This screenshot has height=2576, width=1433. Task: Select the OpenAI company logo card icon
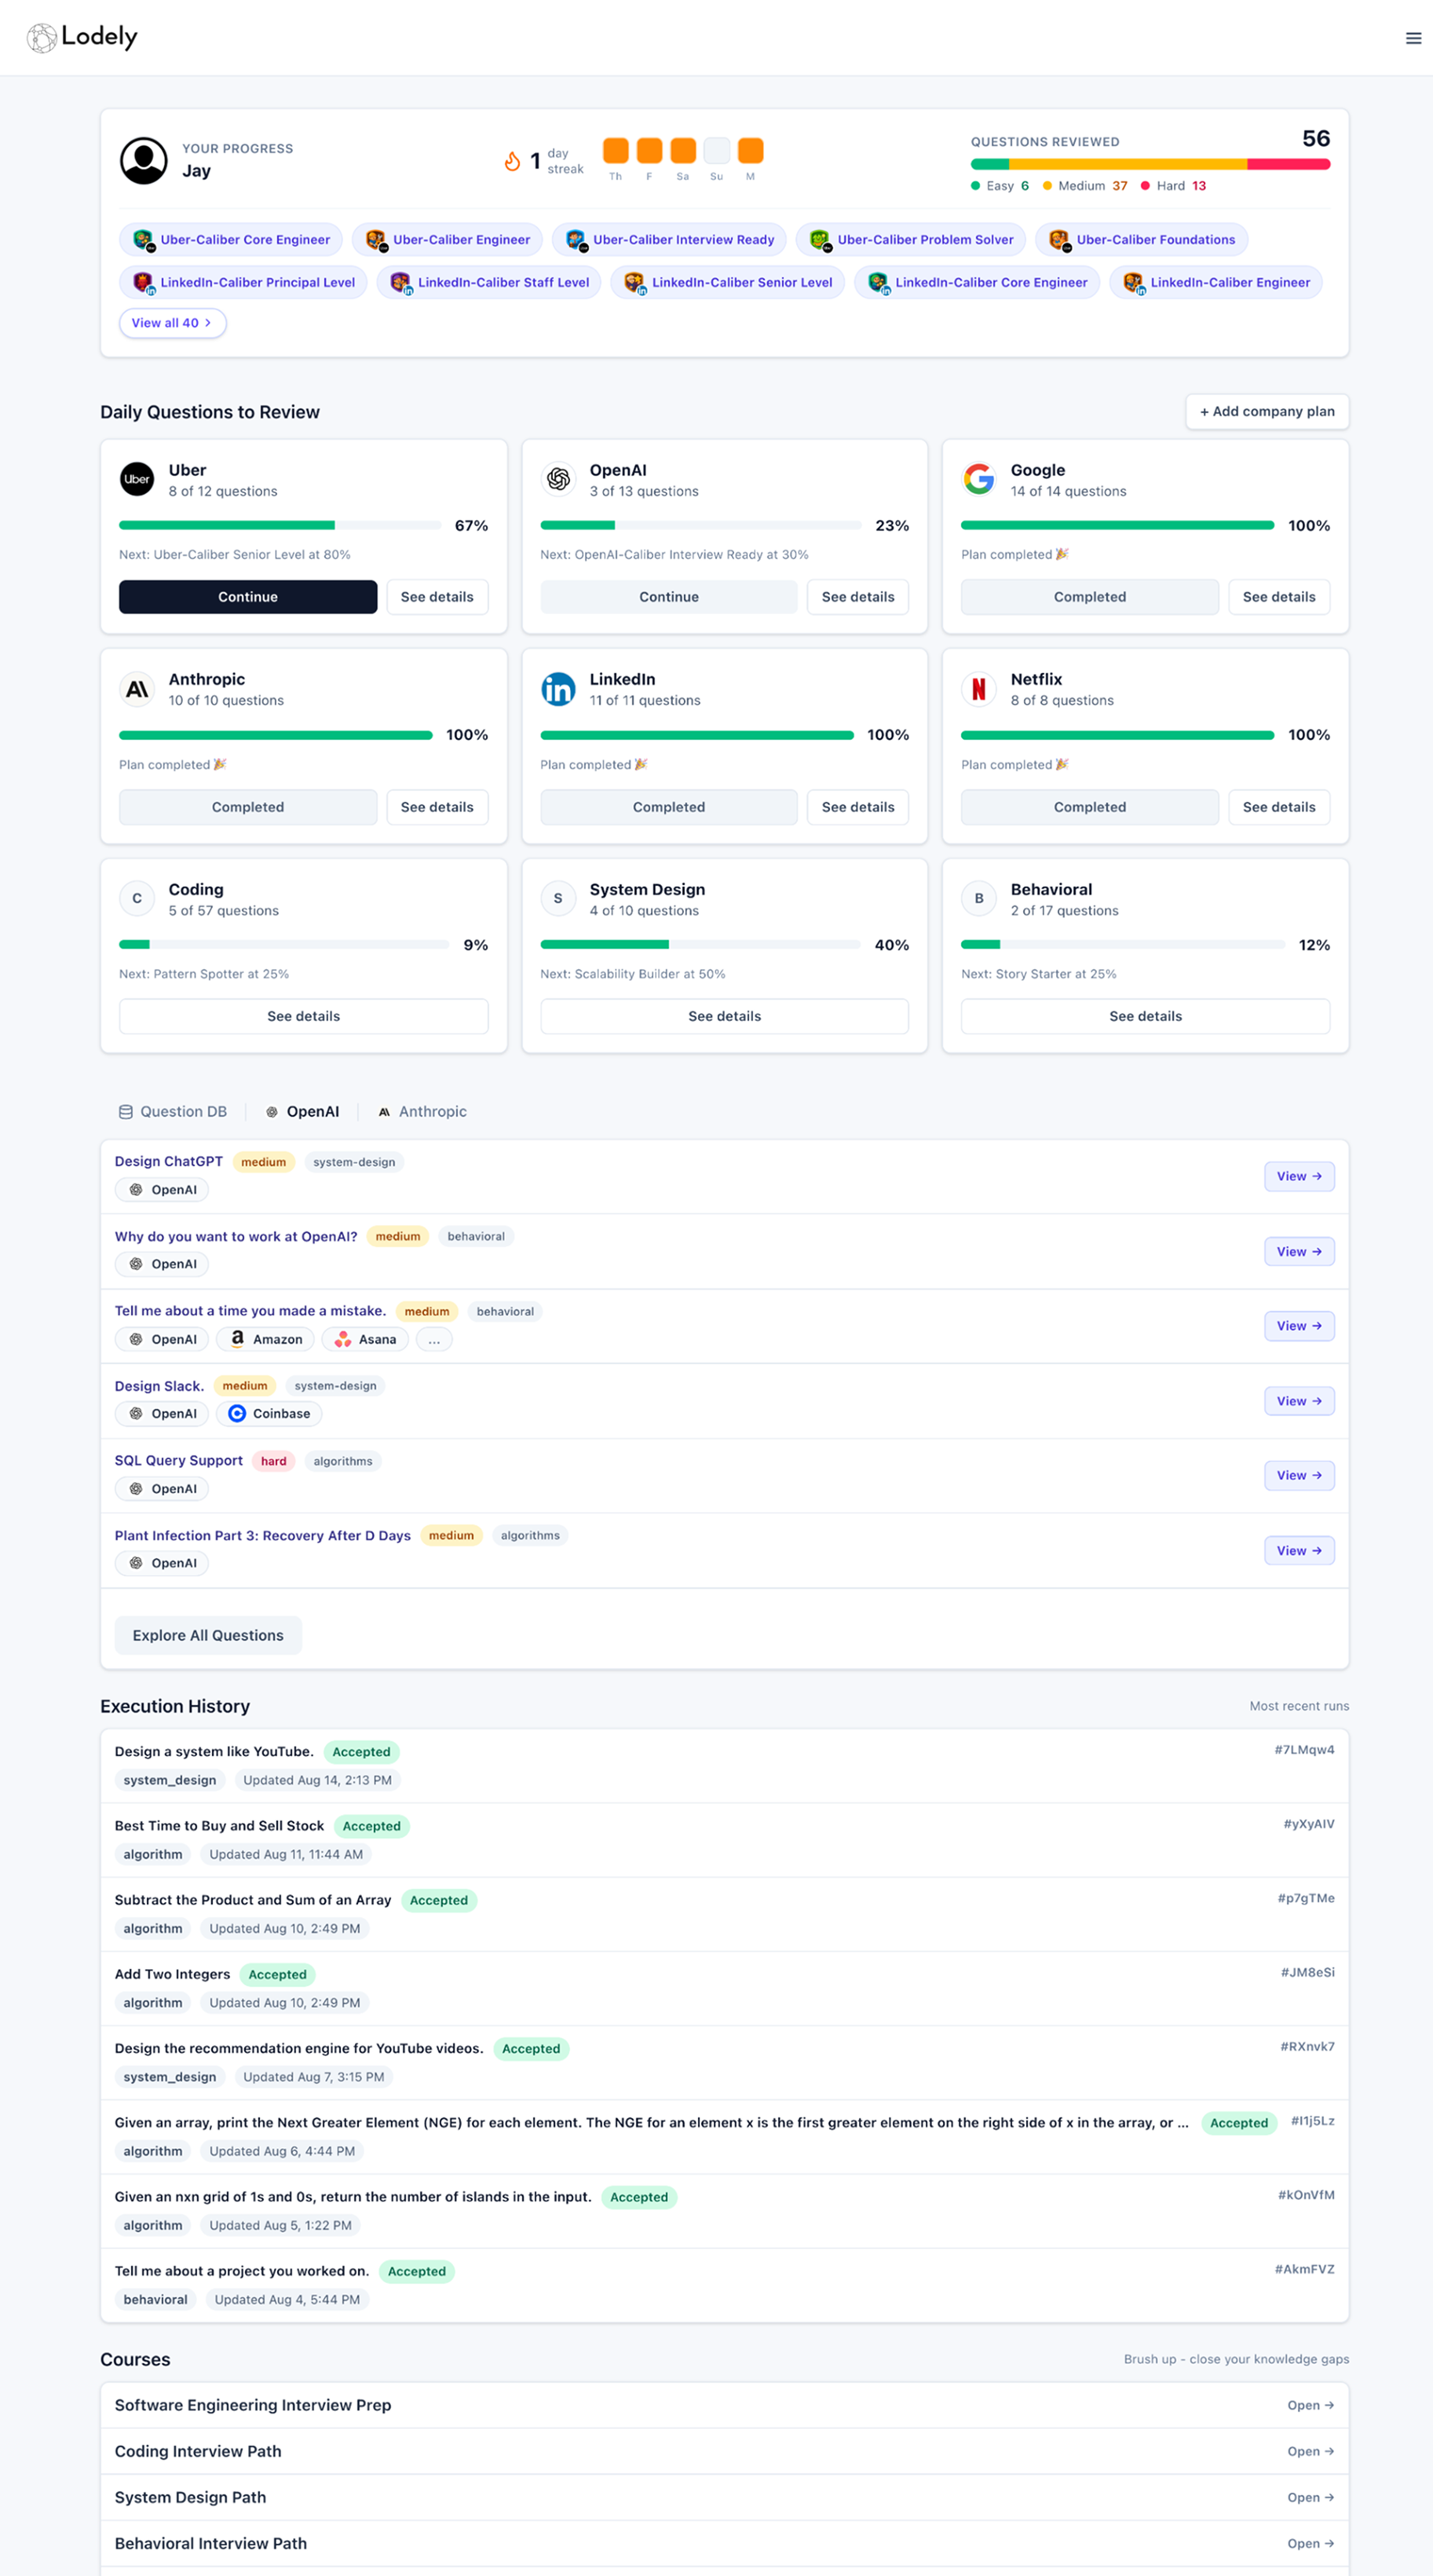pyautogui.click(x=558, y=479)
